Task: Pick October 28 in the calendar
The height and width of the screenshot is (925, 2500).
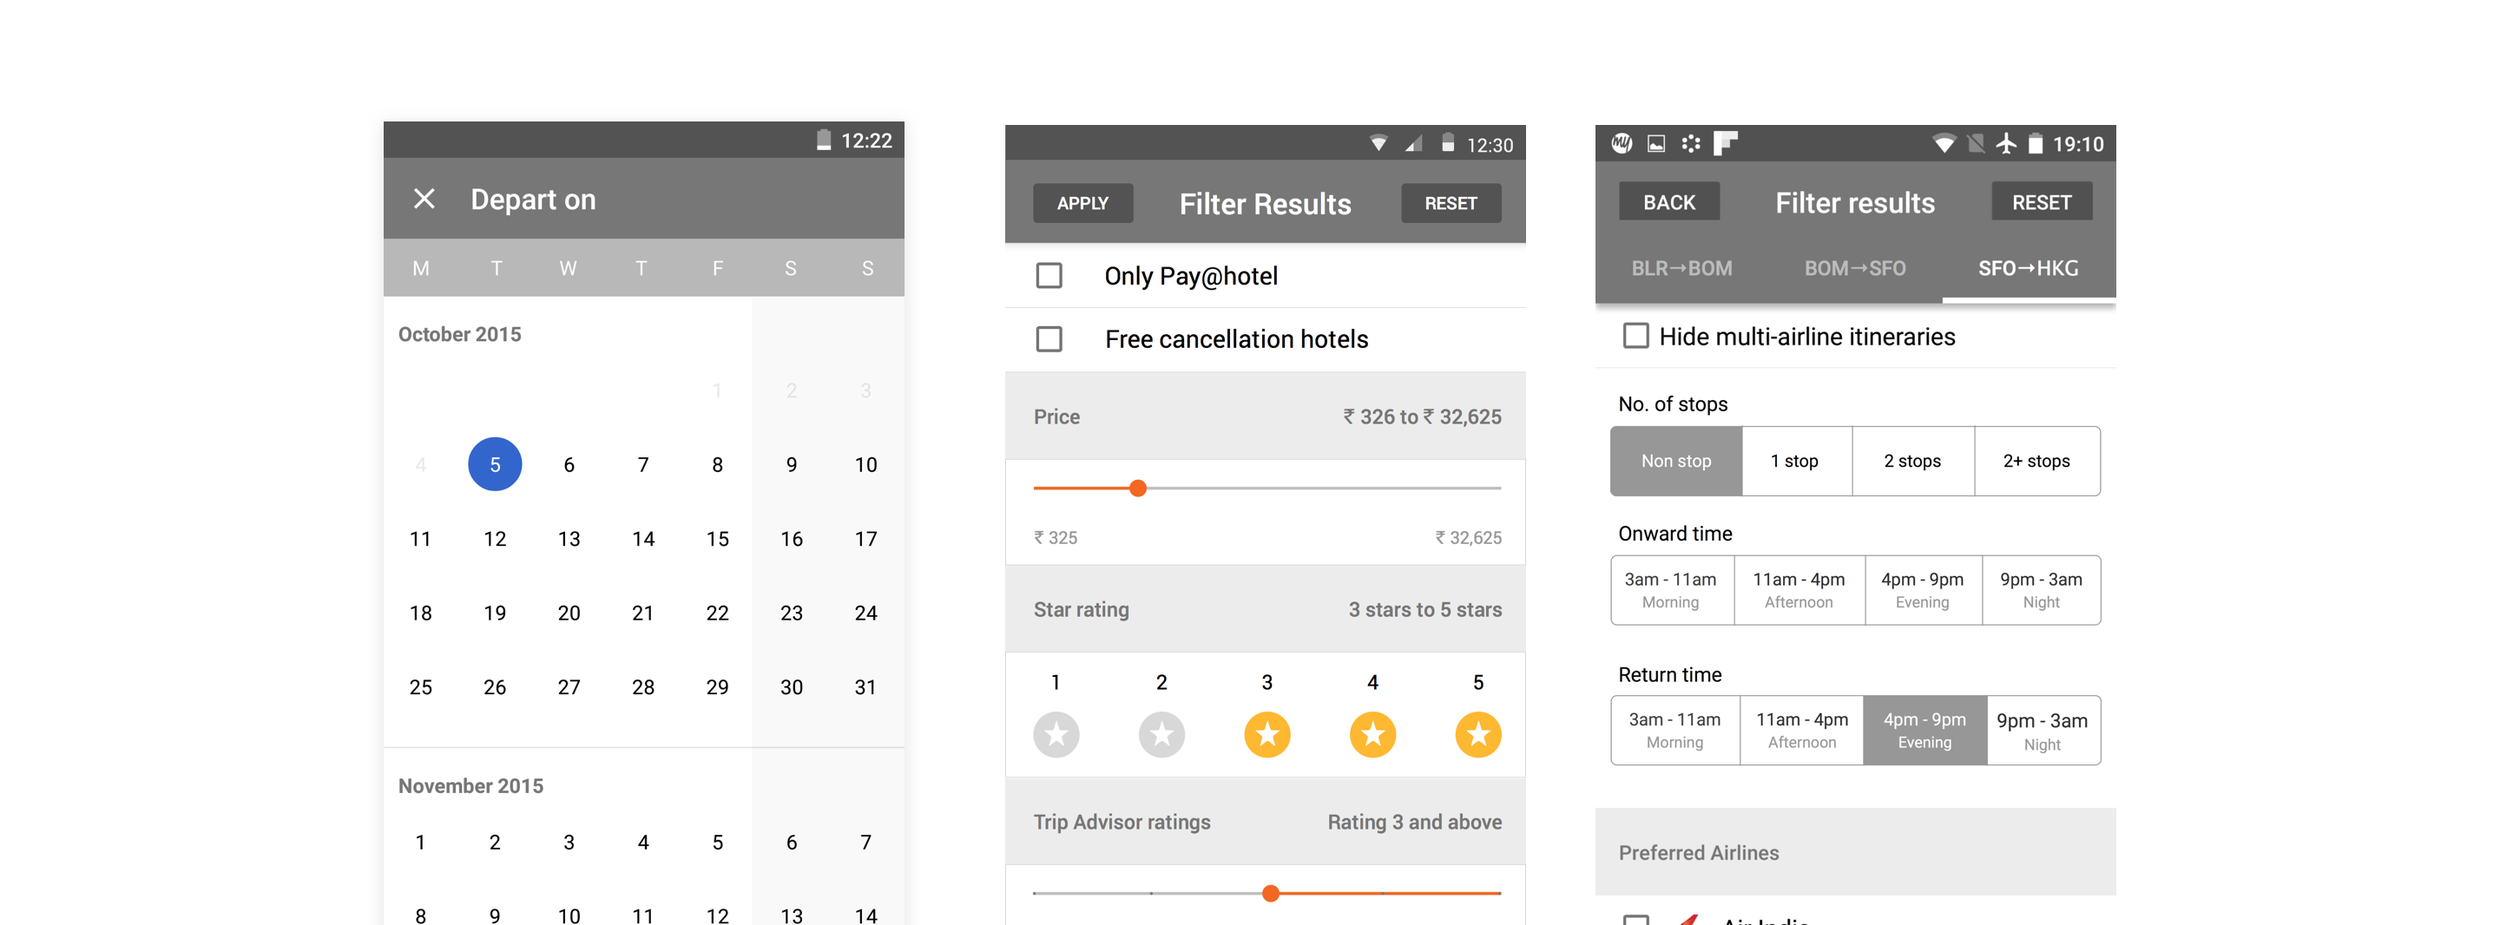Action: pyautogui.click(x=643, y=687)
